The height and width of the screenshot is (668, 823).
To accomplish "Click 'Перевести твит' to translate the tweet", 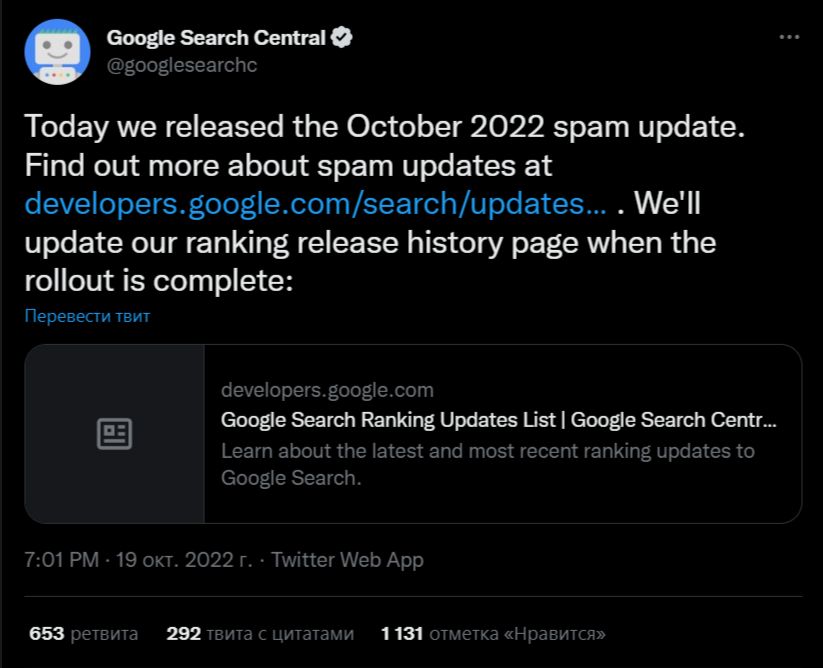I will (87, 317).
